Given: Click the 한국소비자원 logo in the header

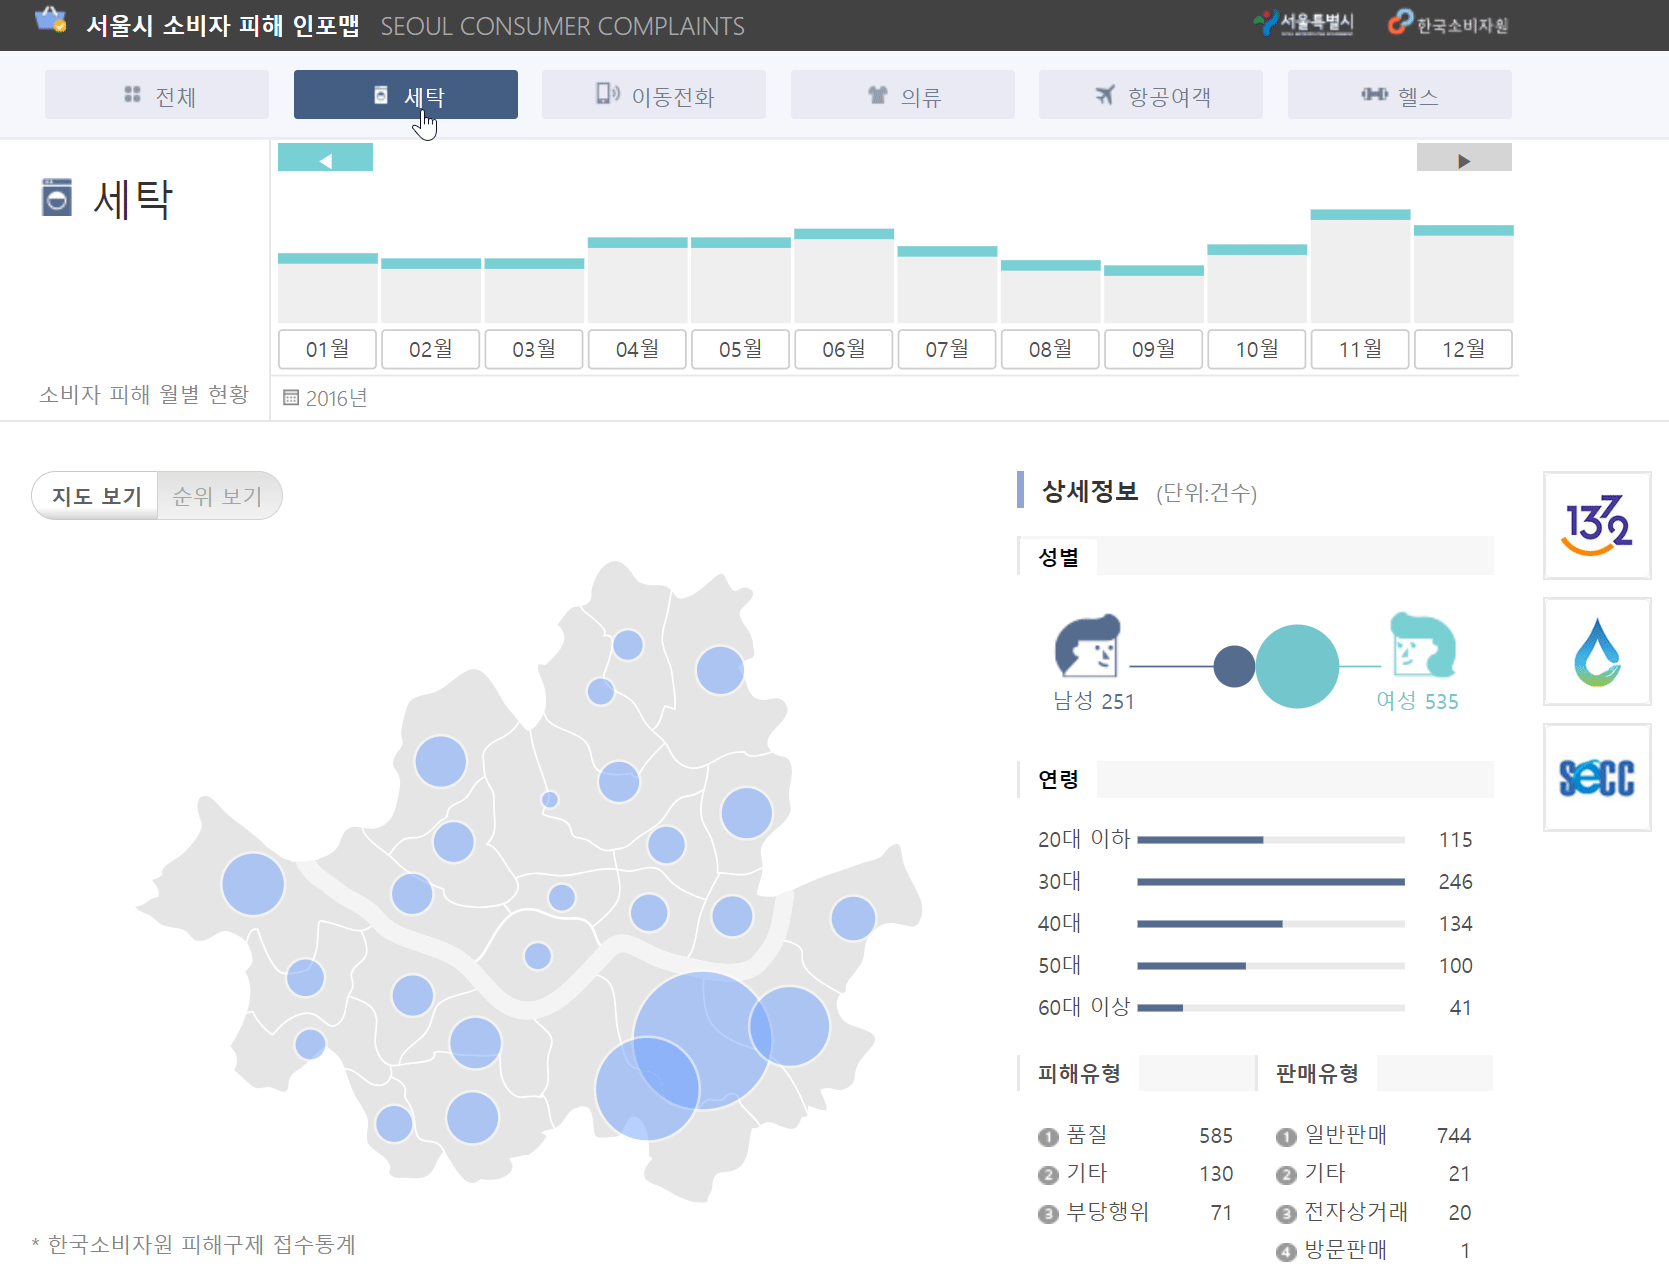Looking at the screenshot, I should point(1447,24).
